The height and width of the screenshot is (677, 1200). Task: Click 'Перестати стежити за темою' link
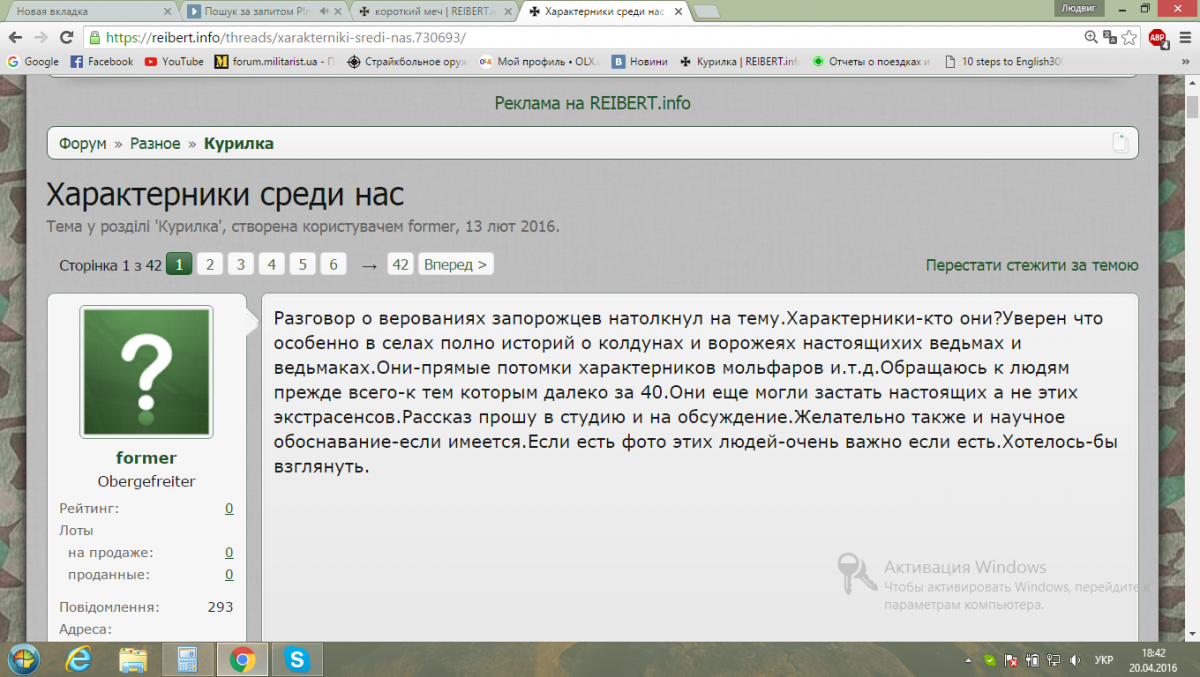point(1031,265)
